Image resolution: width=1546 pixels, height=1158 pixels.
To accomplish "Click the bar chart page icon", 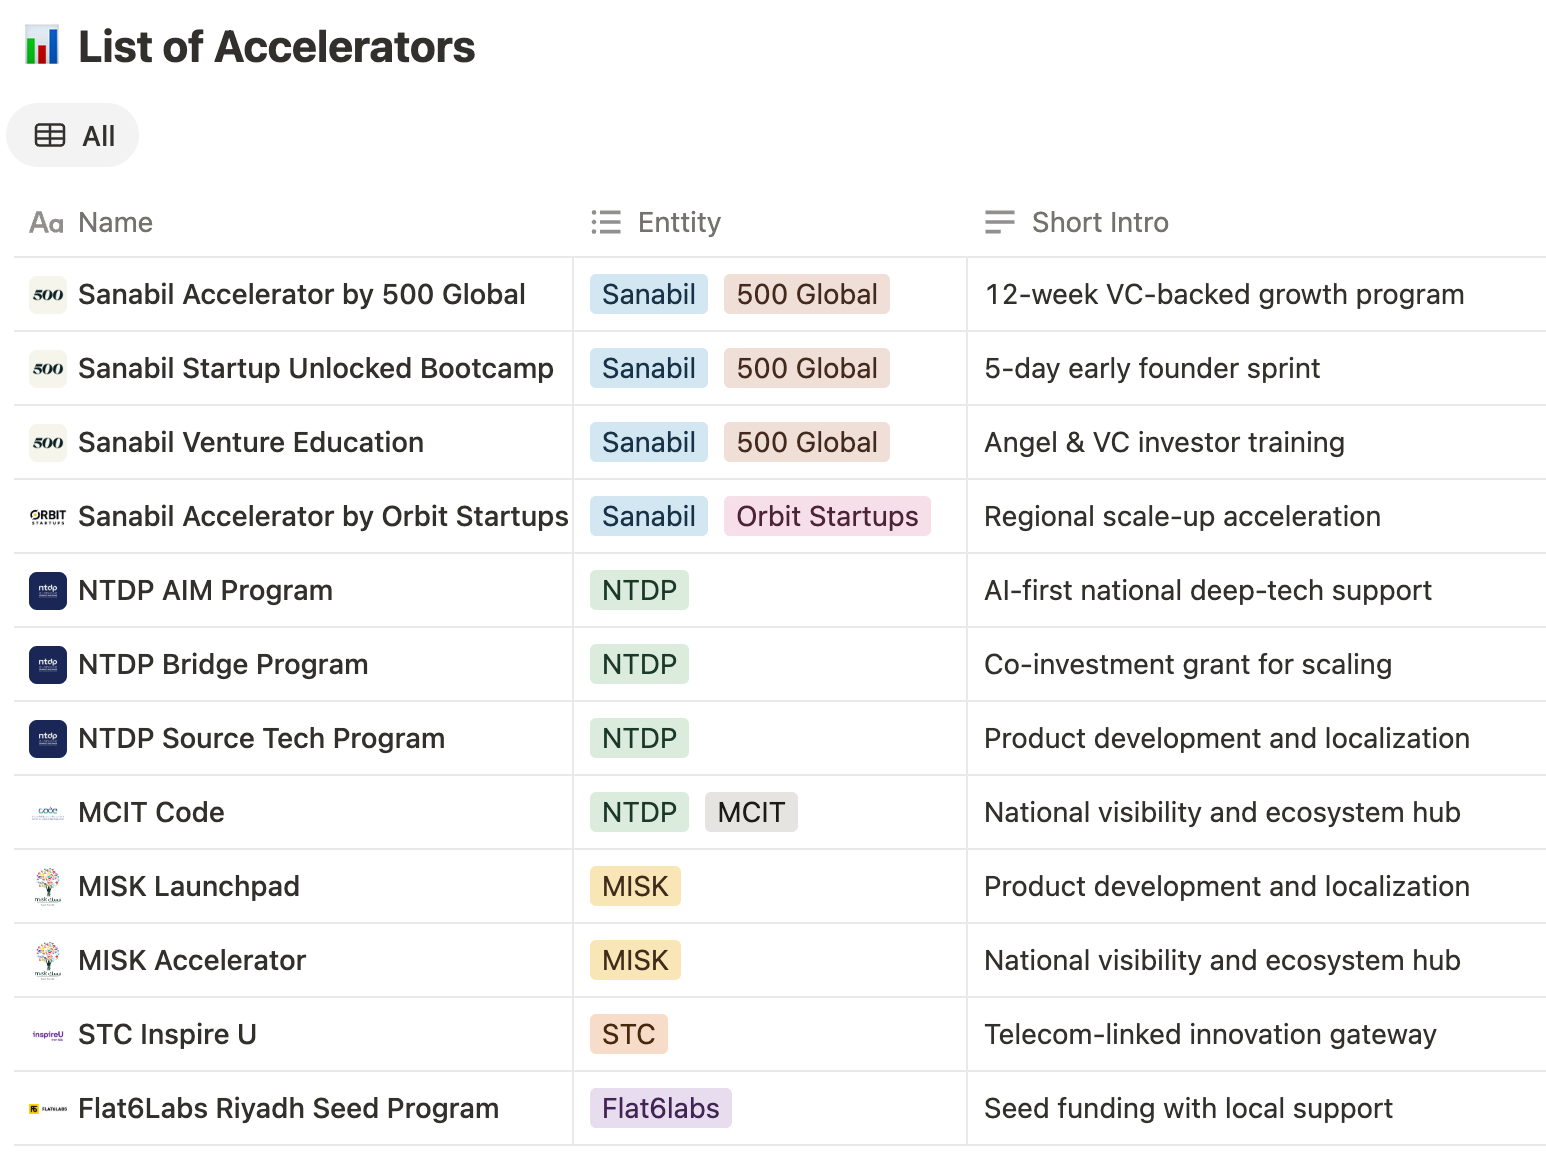I will (42, 46).
